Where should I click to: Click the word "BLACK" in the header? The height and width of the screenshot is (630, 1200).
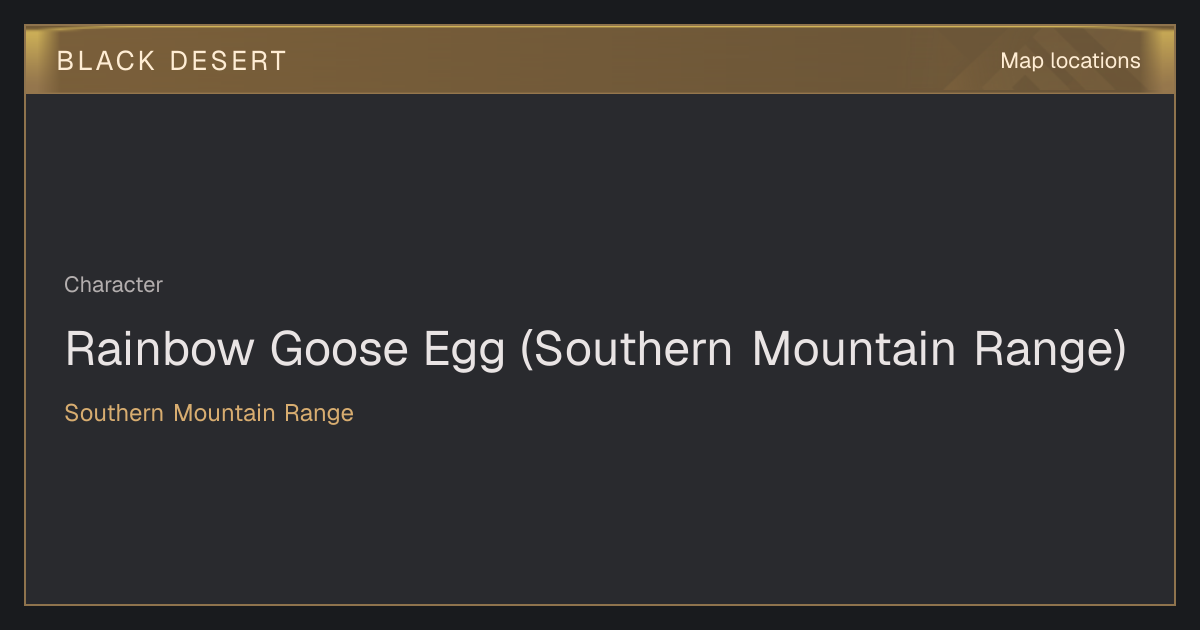click(x=106, y=61)
